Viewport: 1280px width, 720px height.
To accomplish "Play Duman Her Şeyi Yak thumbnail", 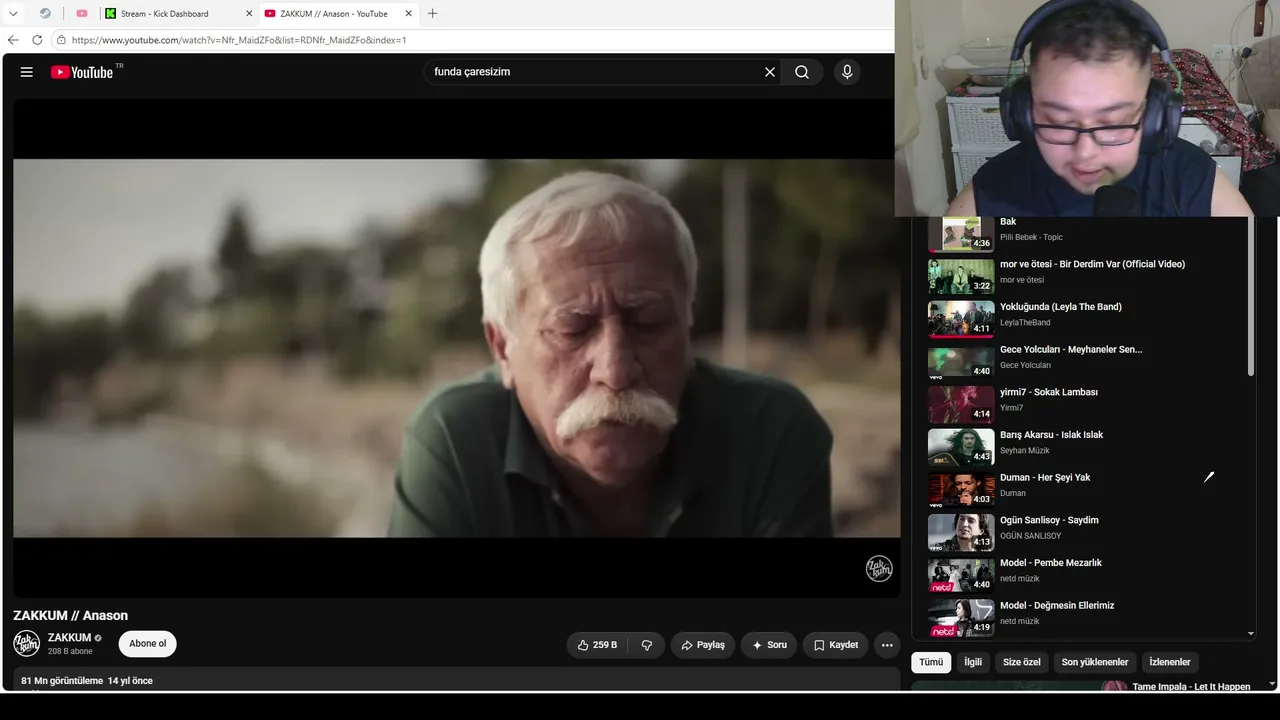I will coord(961,490).
